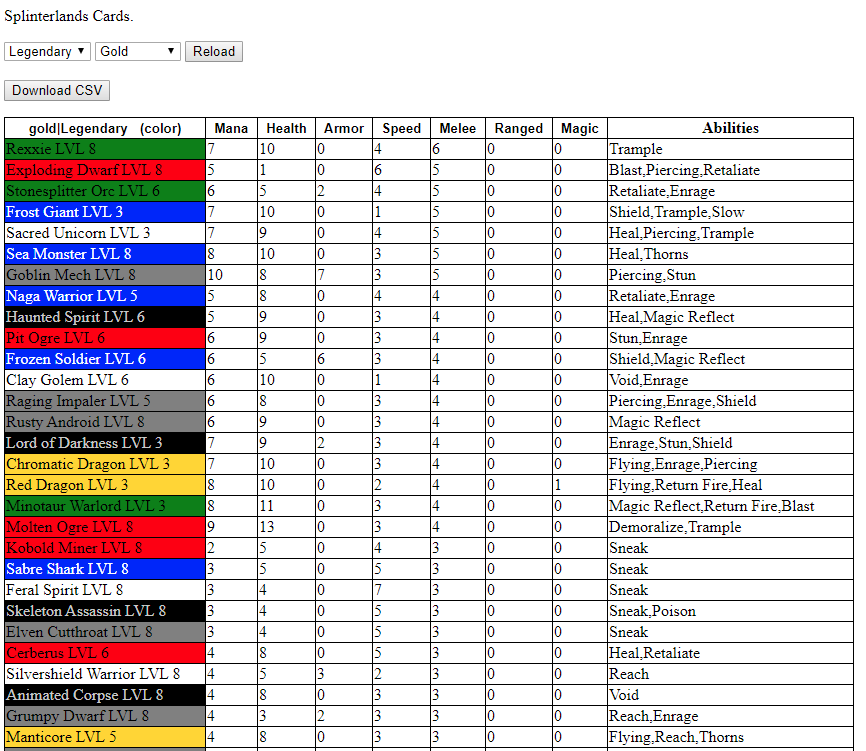Click the Splinterlands Cards. page heading
This screenshot has width=866, height=751.
coord(68,16)
